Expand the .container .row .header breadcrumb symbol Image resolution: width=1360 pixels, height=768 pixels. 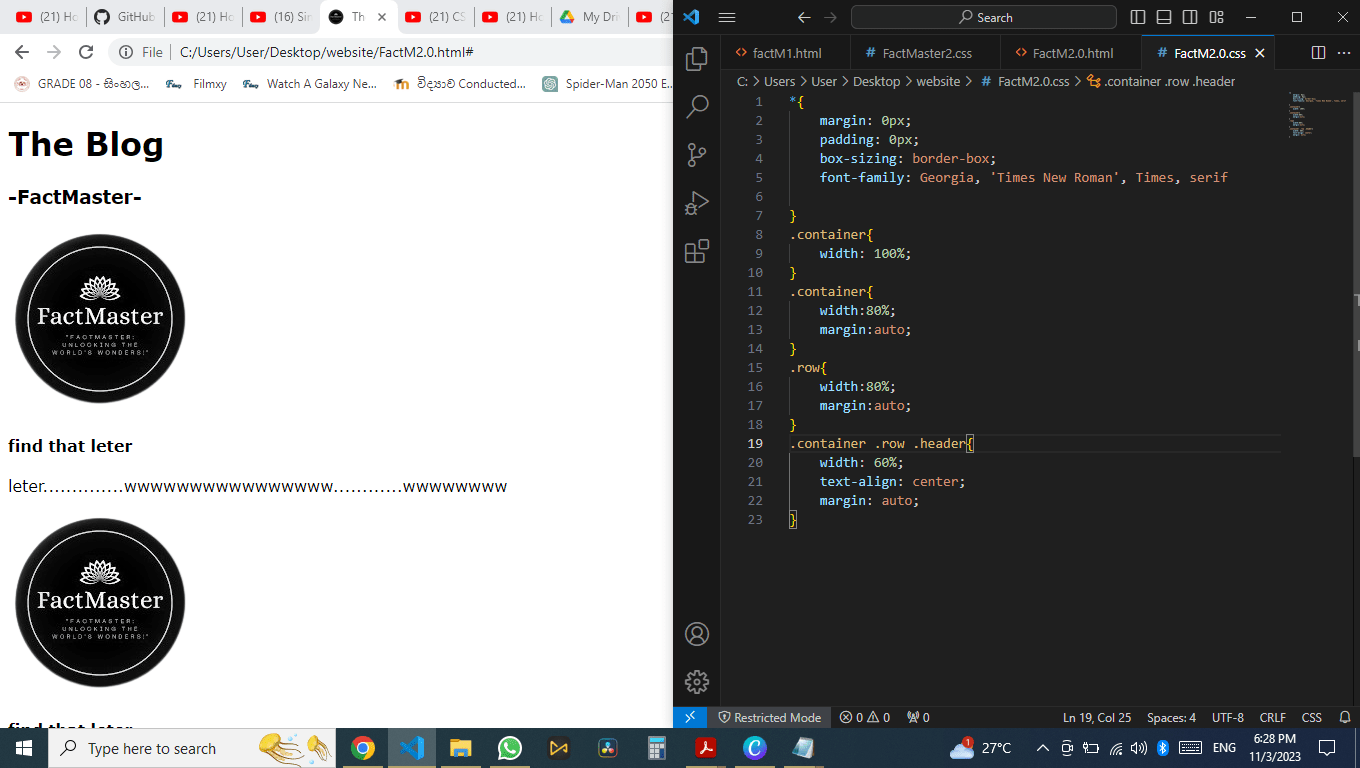coord(1160,81)
